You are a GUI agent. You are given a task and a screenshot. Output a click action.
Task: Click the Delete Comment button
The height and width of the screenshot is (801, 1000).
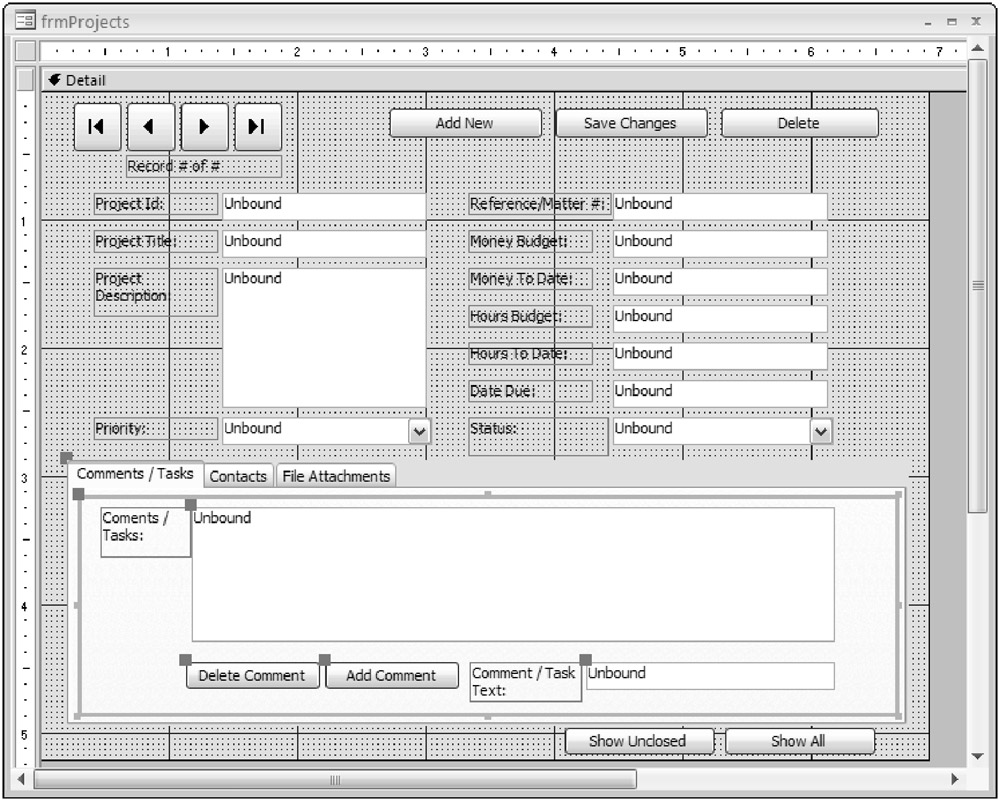pos(252,675)
